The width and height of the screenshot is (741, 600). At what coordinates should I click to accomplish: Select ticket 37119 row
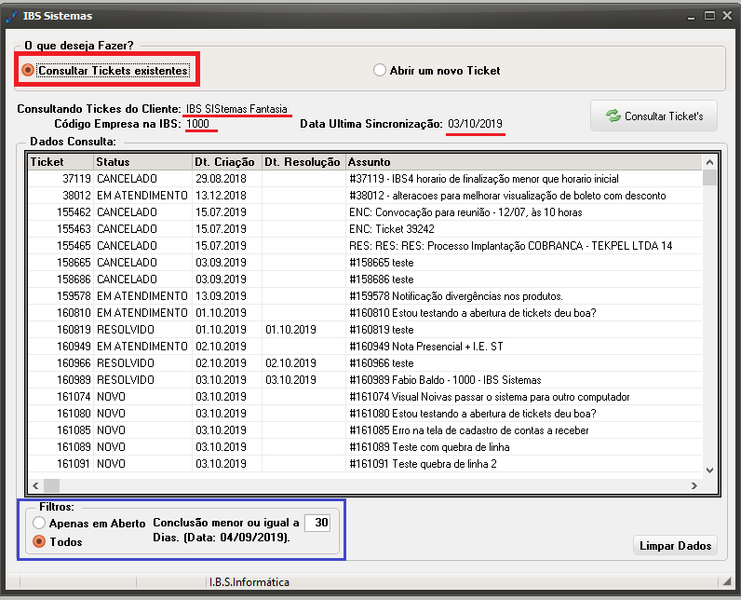(x=365, y=179)
